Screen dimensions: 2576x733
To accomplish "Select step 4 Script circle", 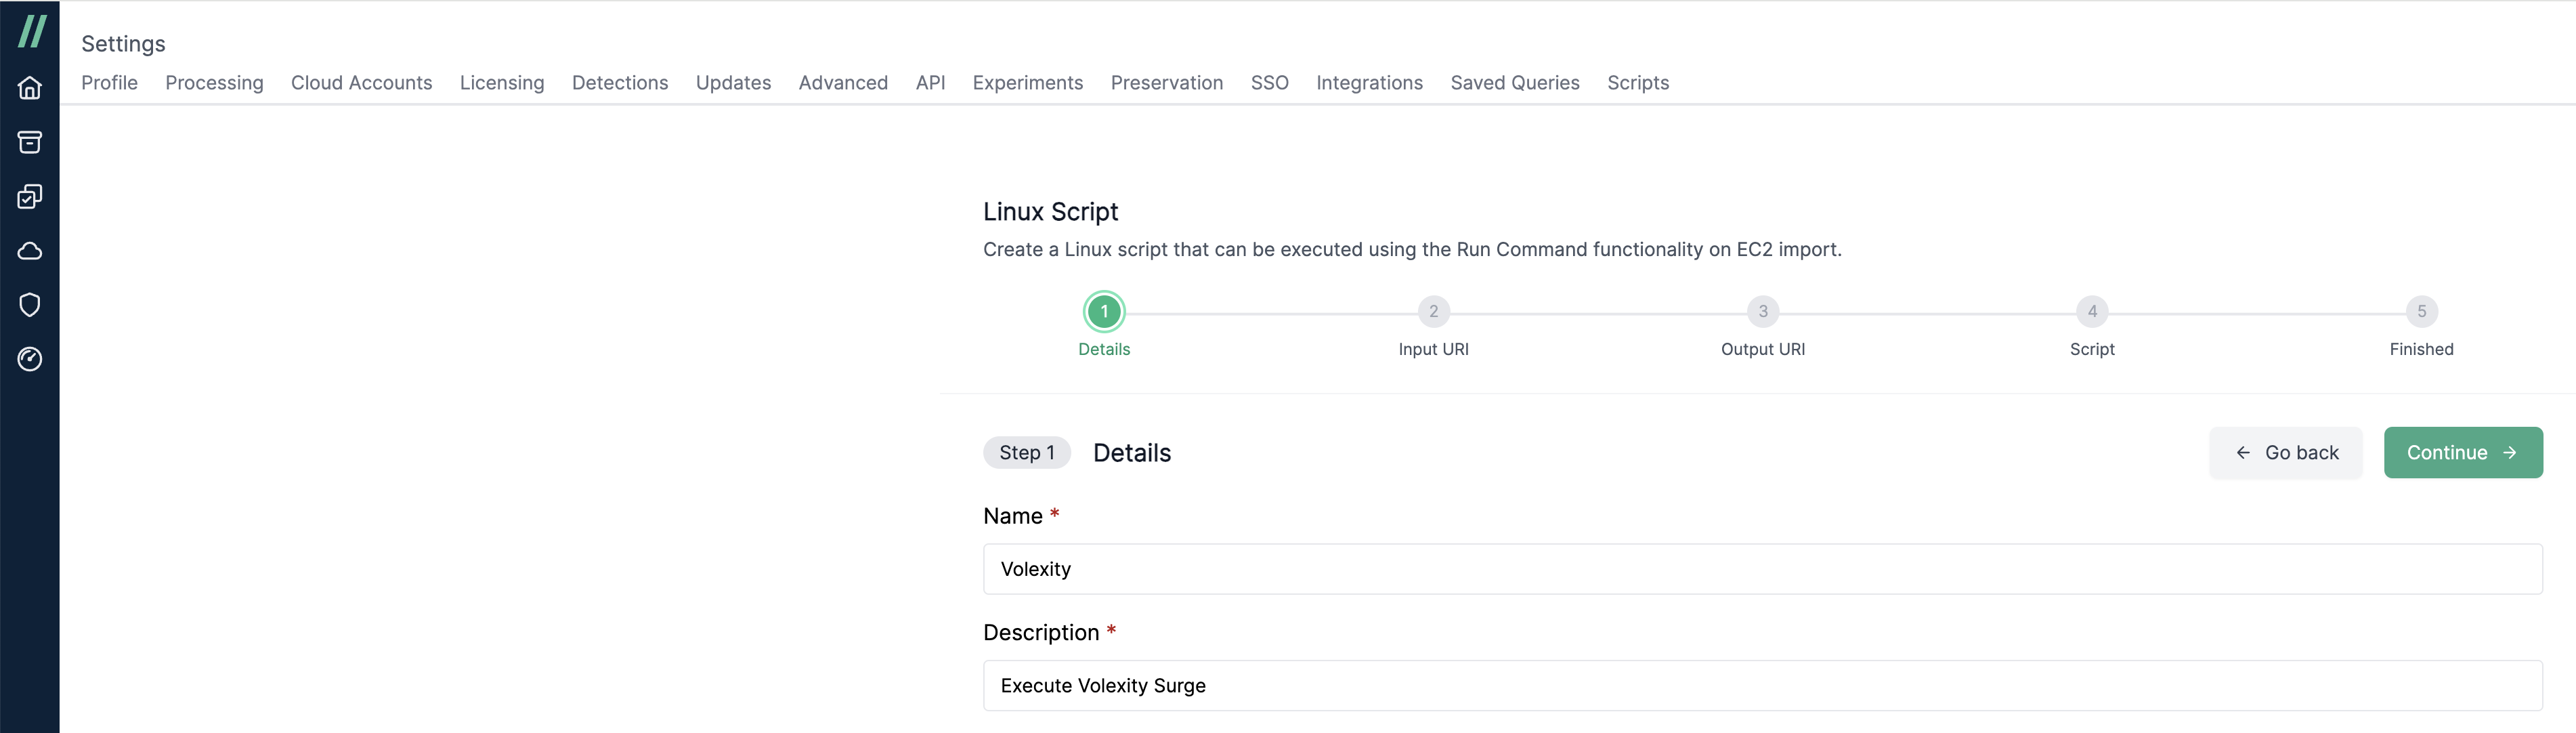I will point(2092,312).
